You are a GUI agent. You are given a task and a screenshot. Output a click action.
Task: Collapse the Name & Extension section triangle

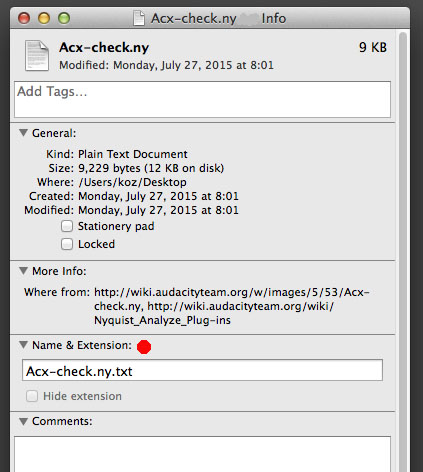coord(23,344)
